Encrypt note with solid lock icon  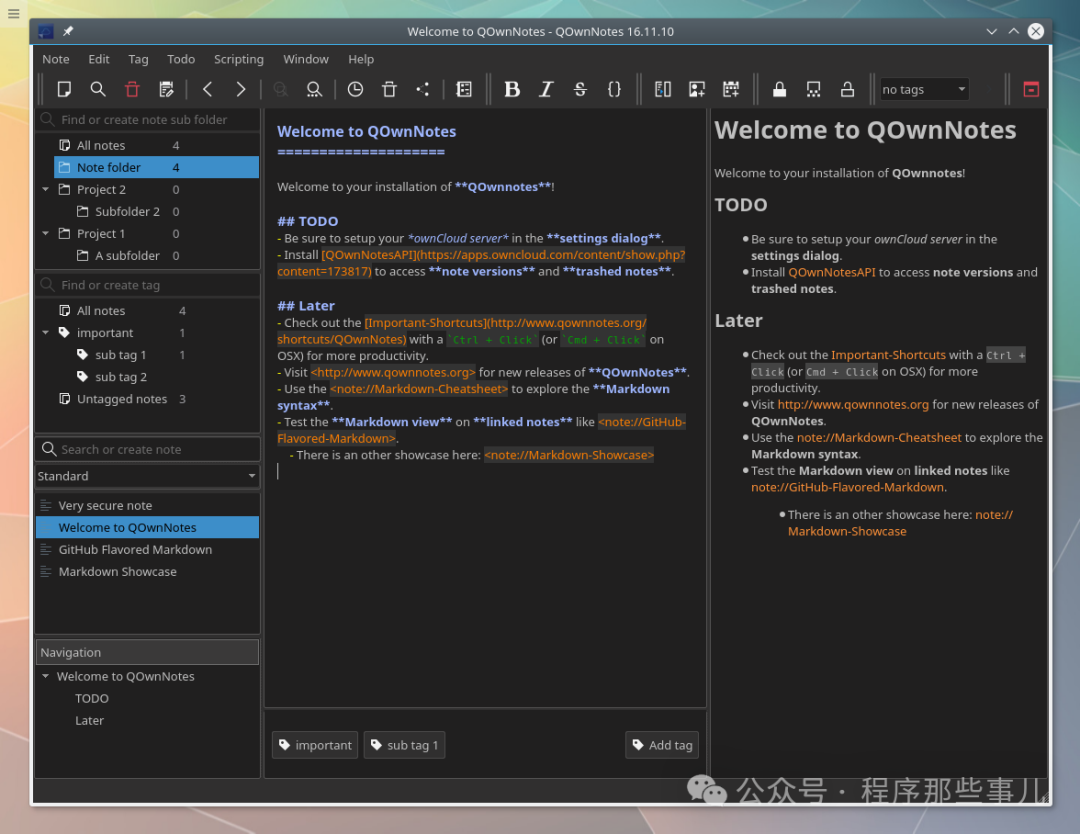click(x=779, y=89)
